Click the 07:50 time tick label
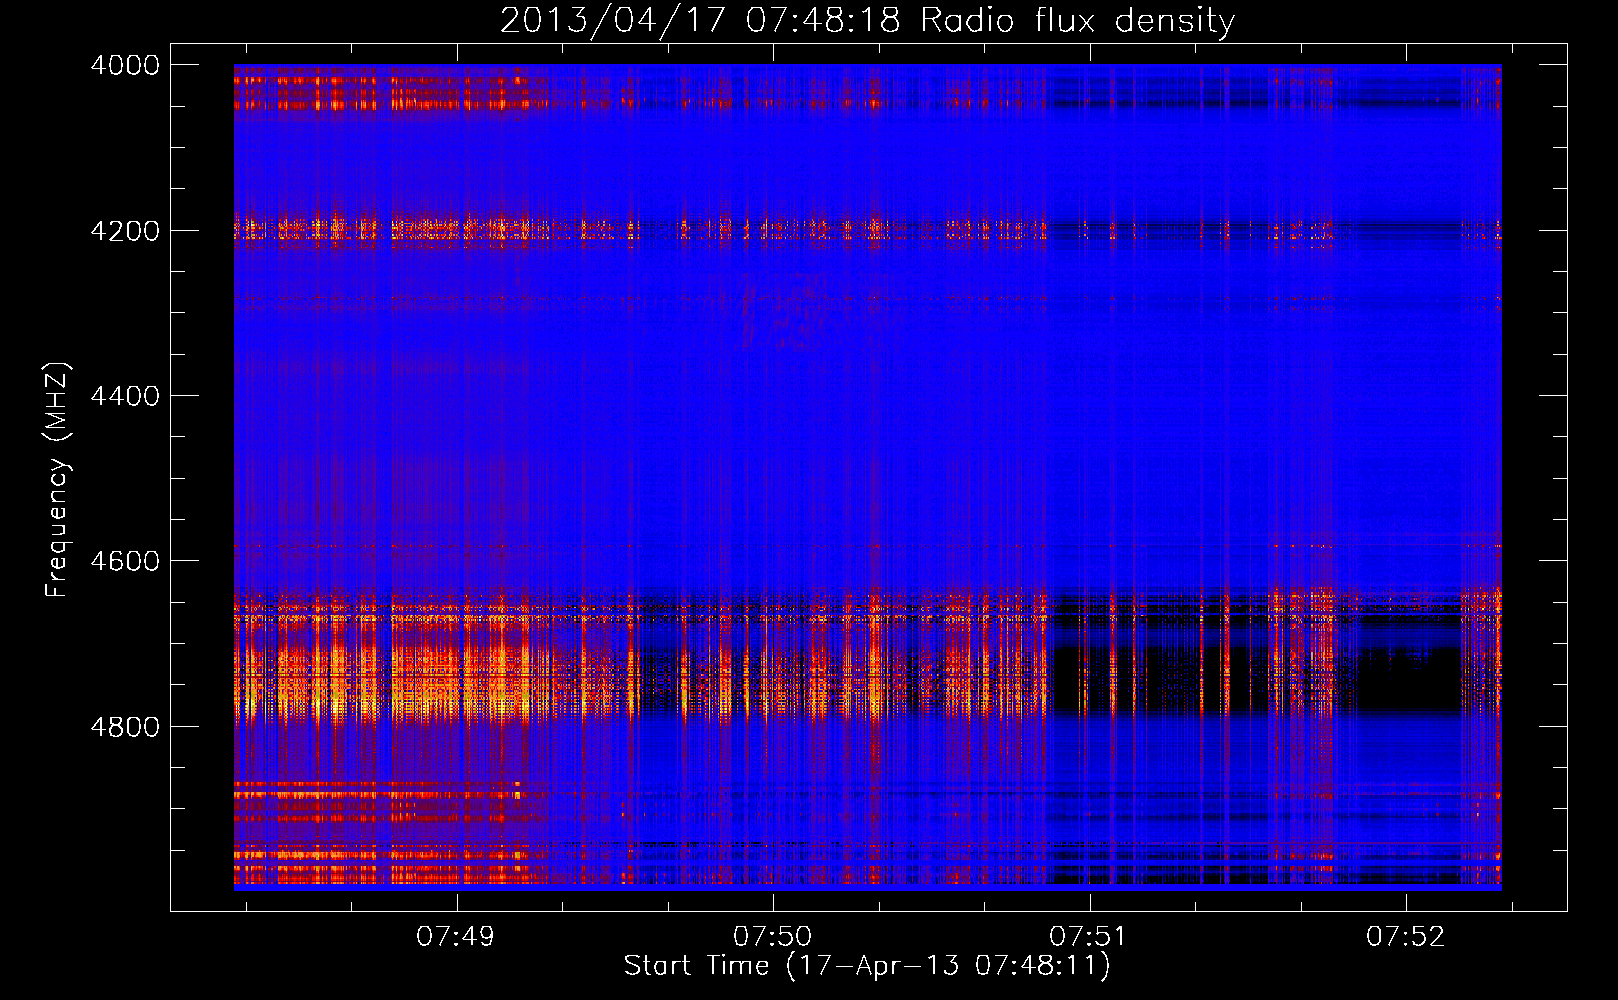 (x=773, y=937)
